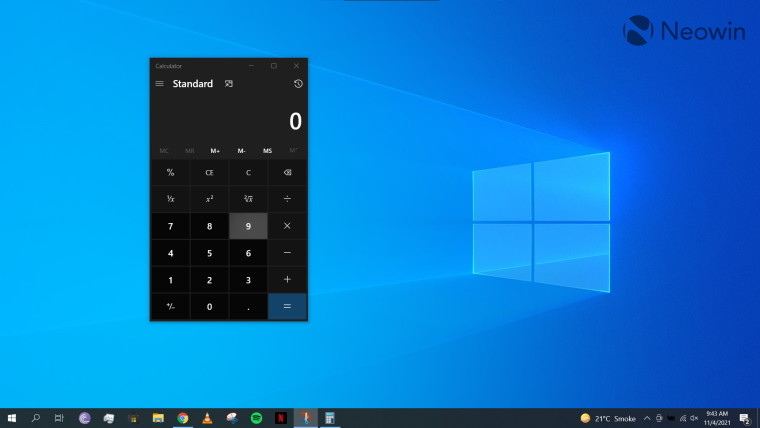
Task: Click the large 0 result readout
Action: pos(295,121)
